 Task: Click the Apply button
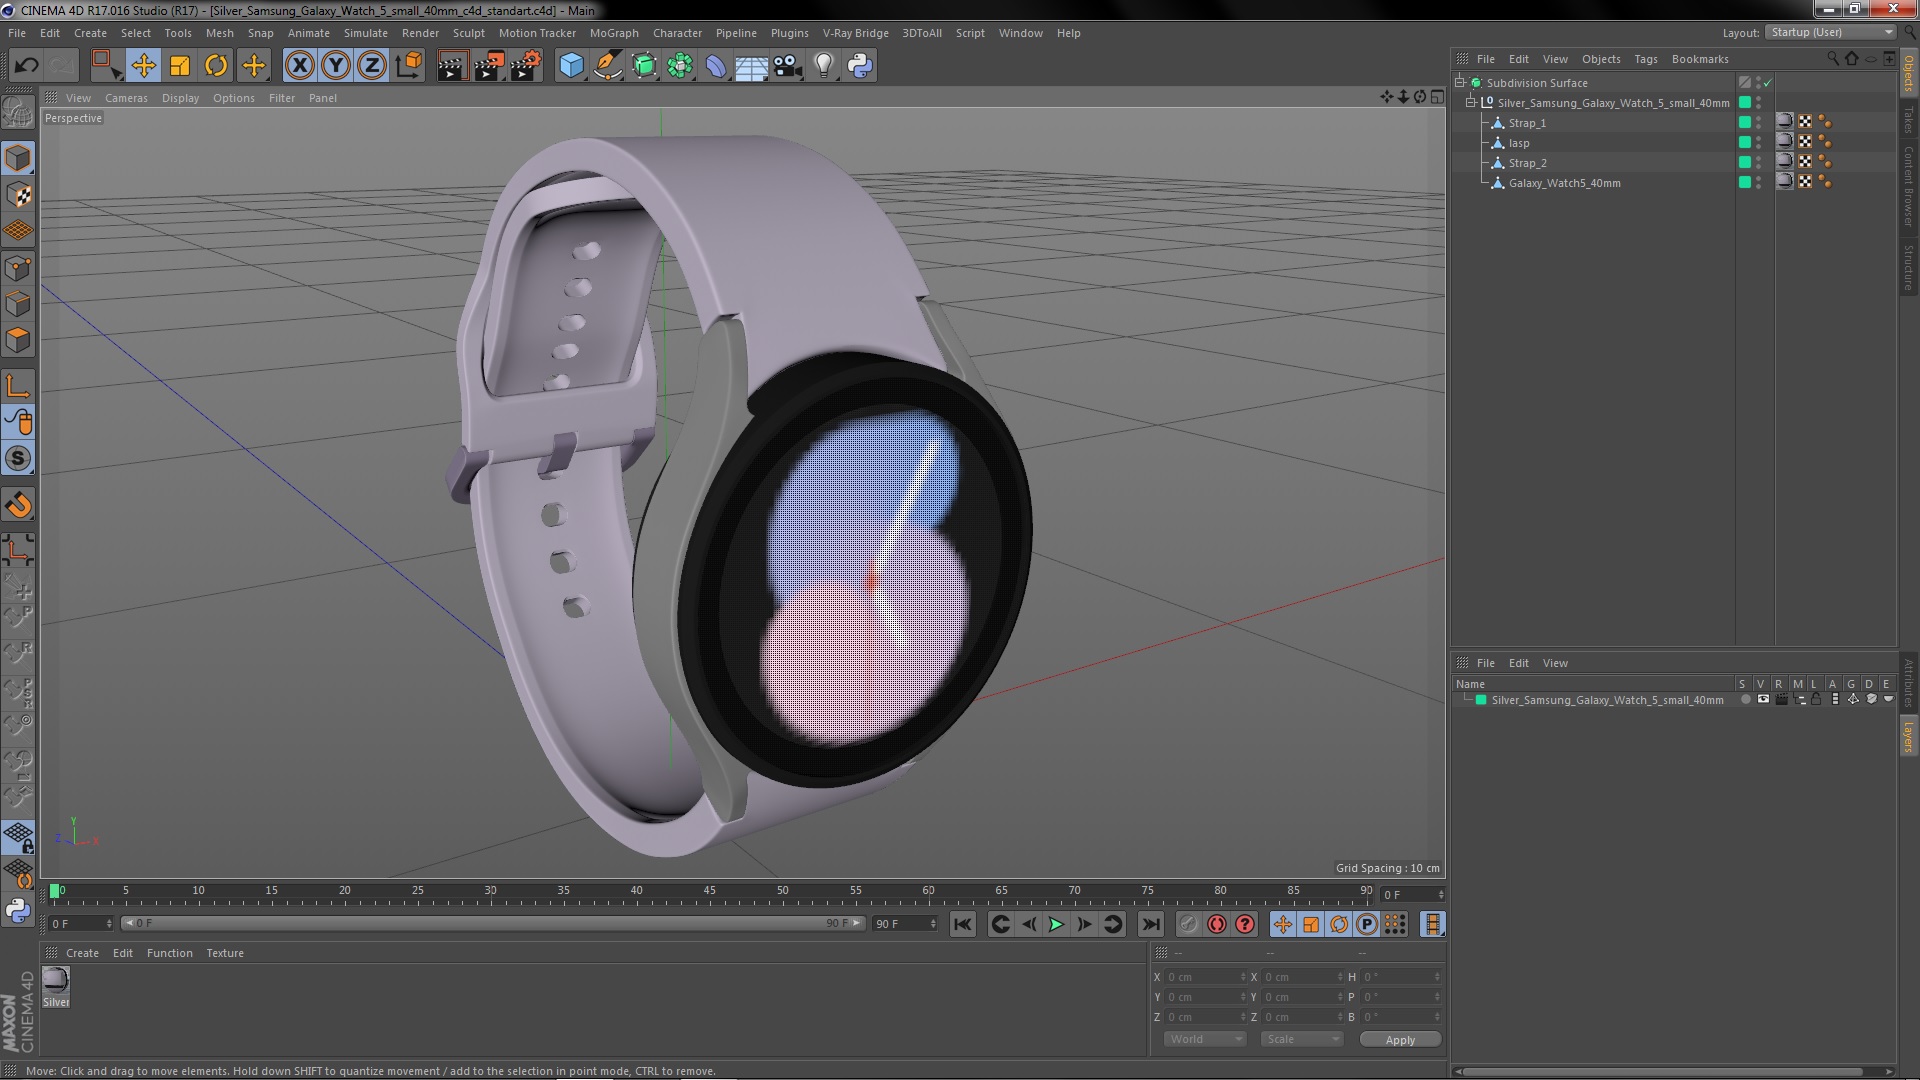tap(1400, 1040)
